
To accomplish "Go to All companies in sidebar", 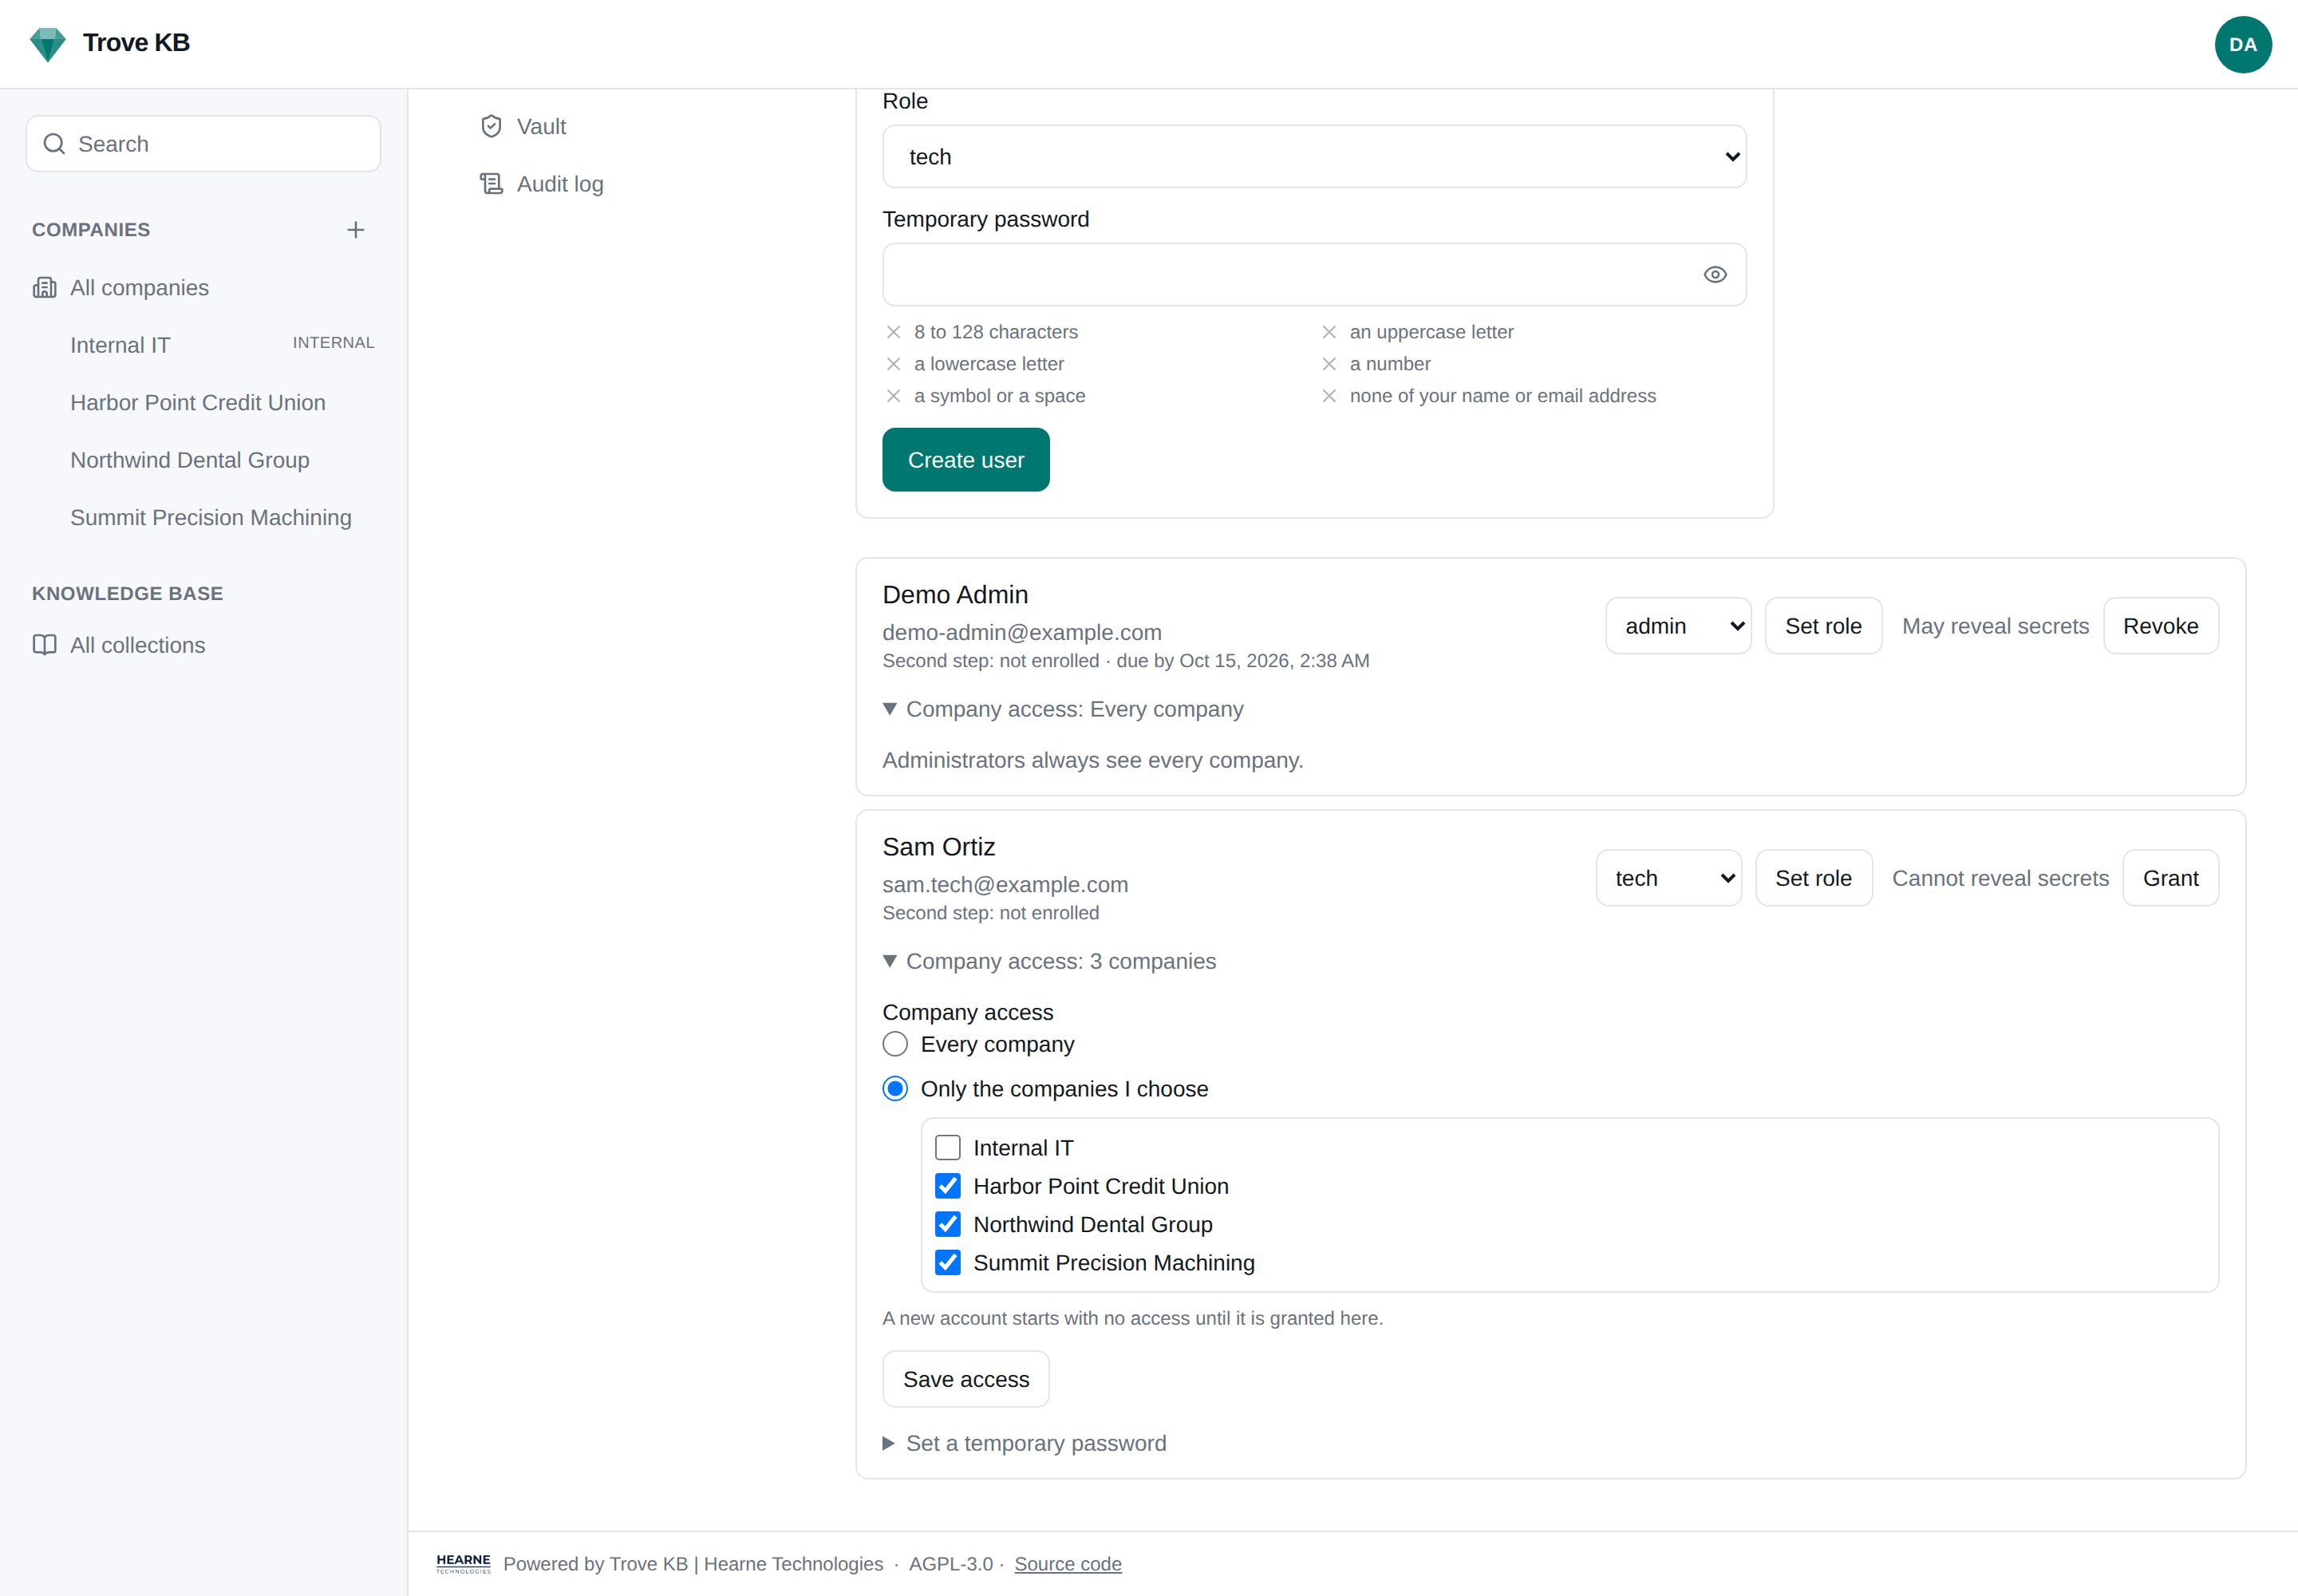I will [139, 288].
